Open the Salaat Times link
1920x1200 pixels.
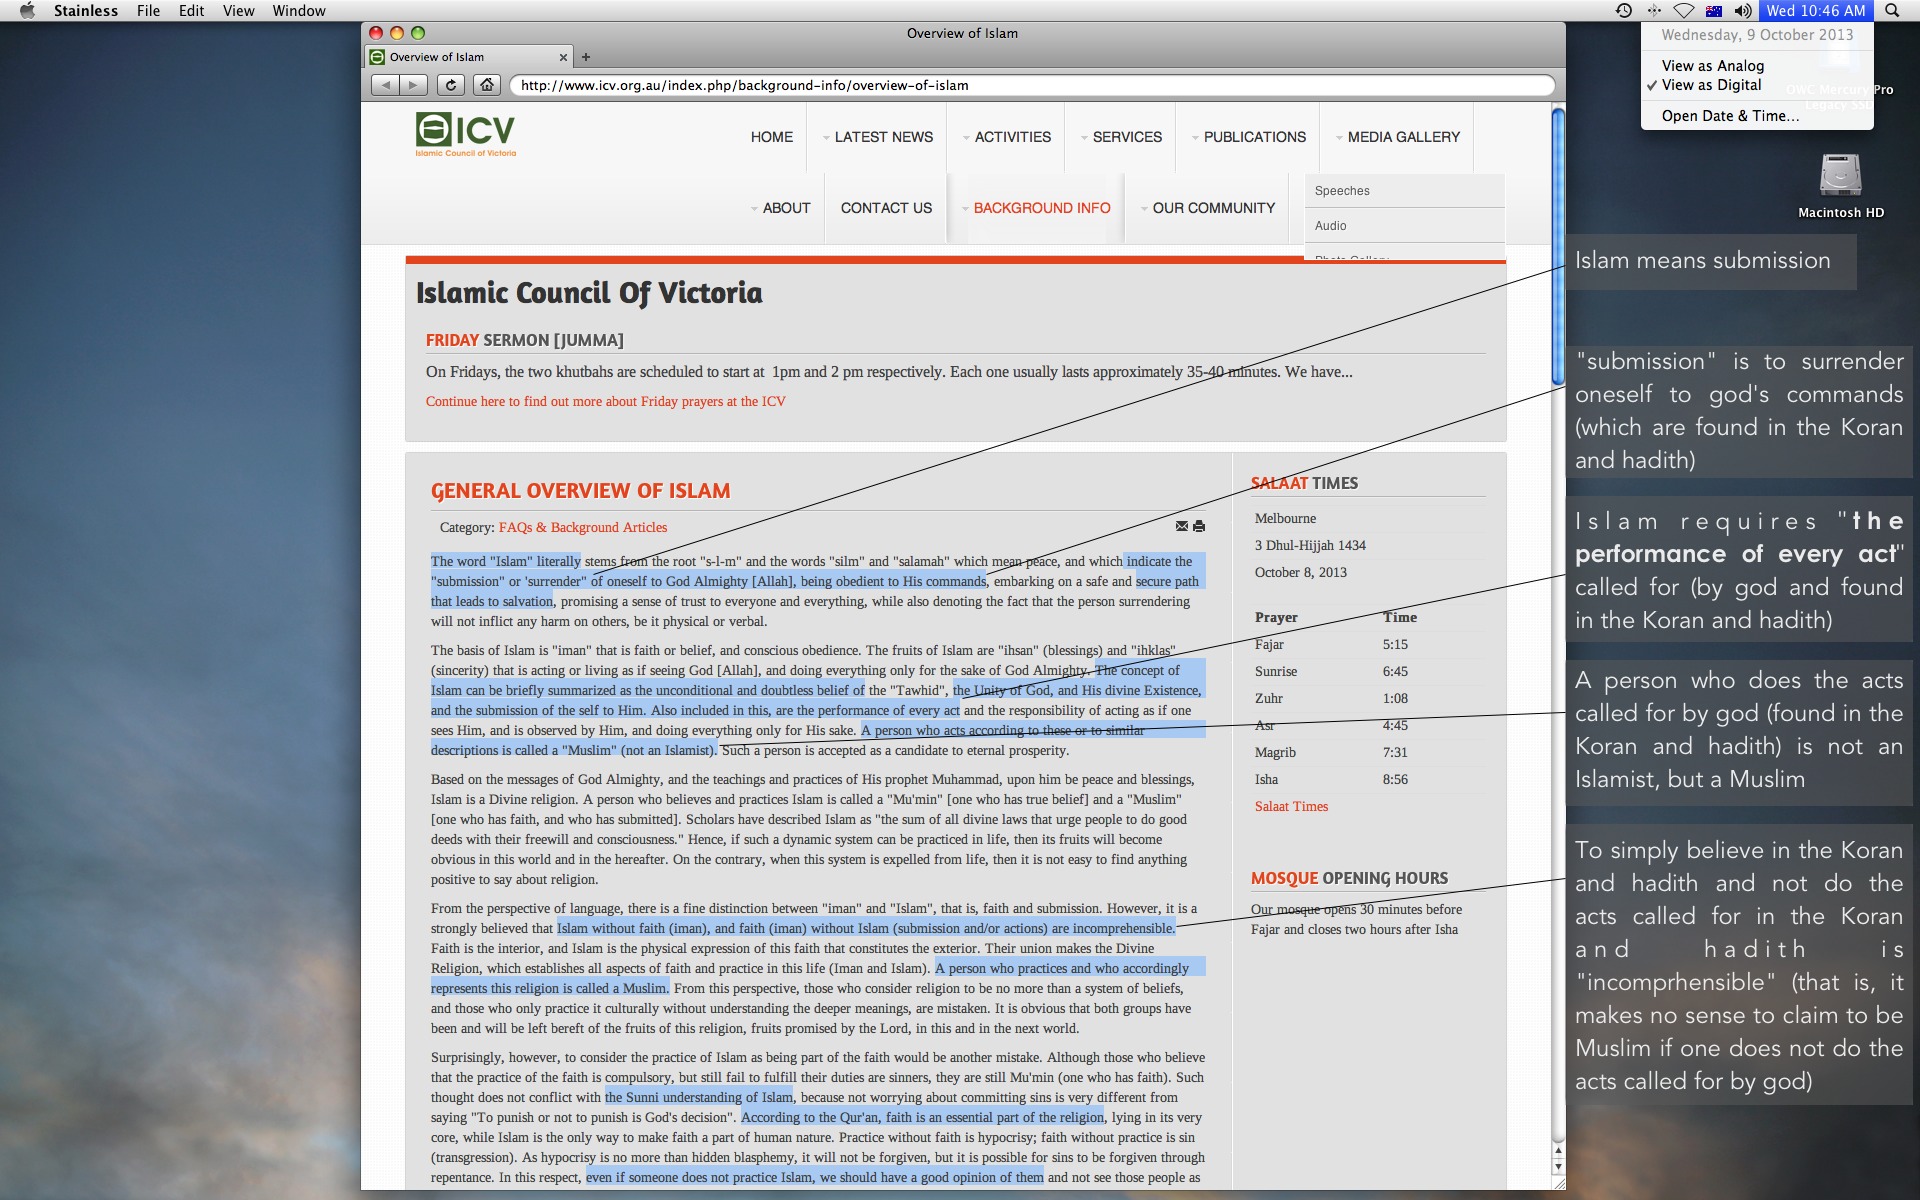[x=1291, y=806]
